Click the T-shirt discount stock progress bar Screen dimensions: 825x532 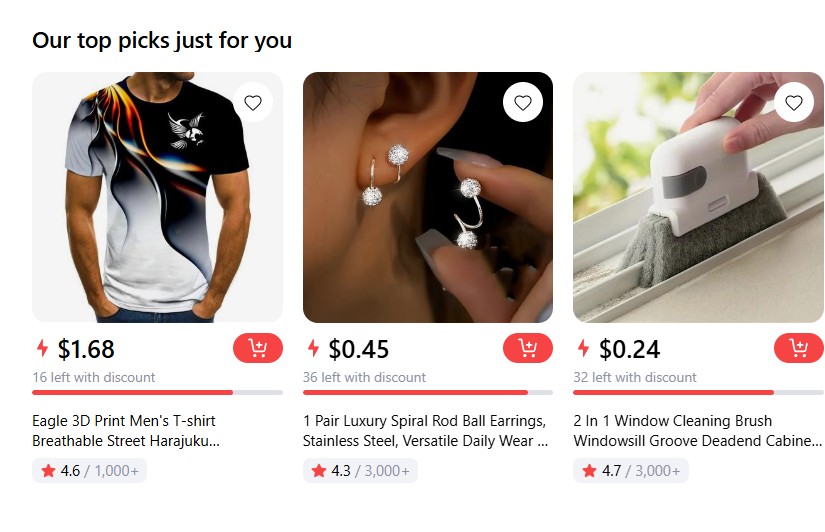(x=157, y=393)
